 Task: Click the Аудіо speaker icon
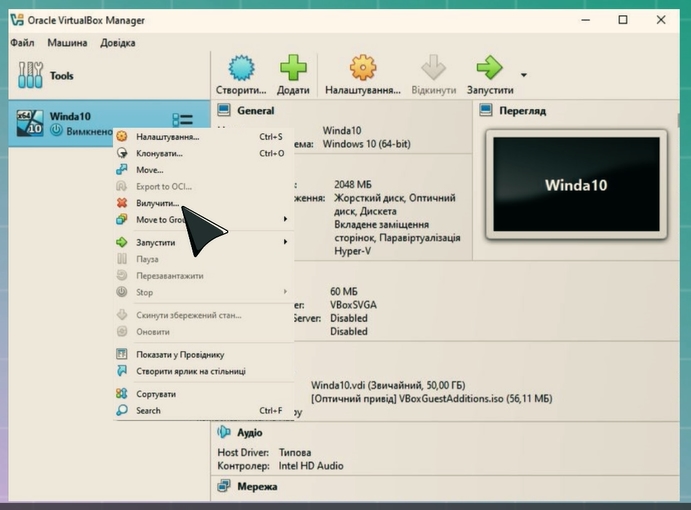coord(224,432)
